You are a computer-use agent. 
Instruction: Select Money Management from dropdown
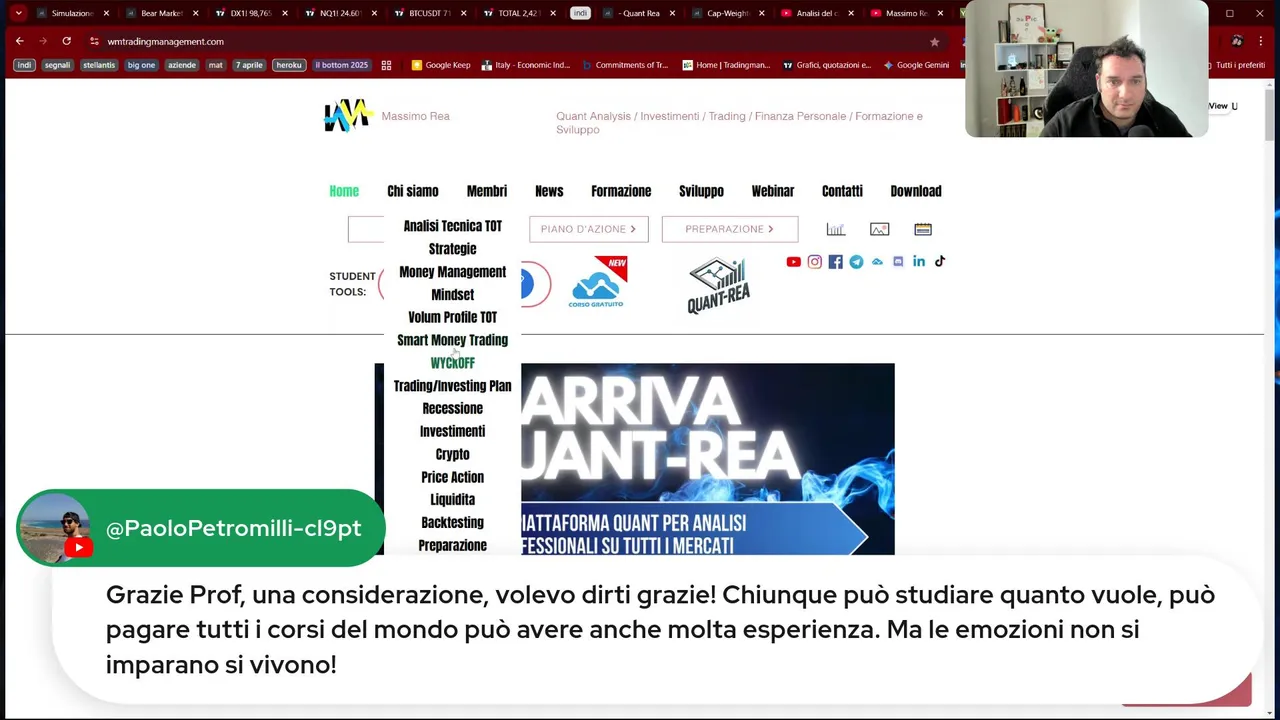452,272
